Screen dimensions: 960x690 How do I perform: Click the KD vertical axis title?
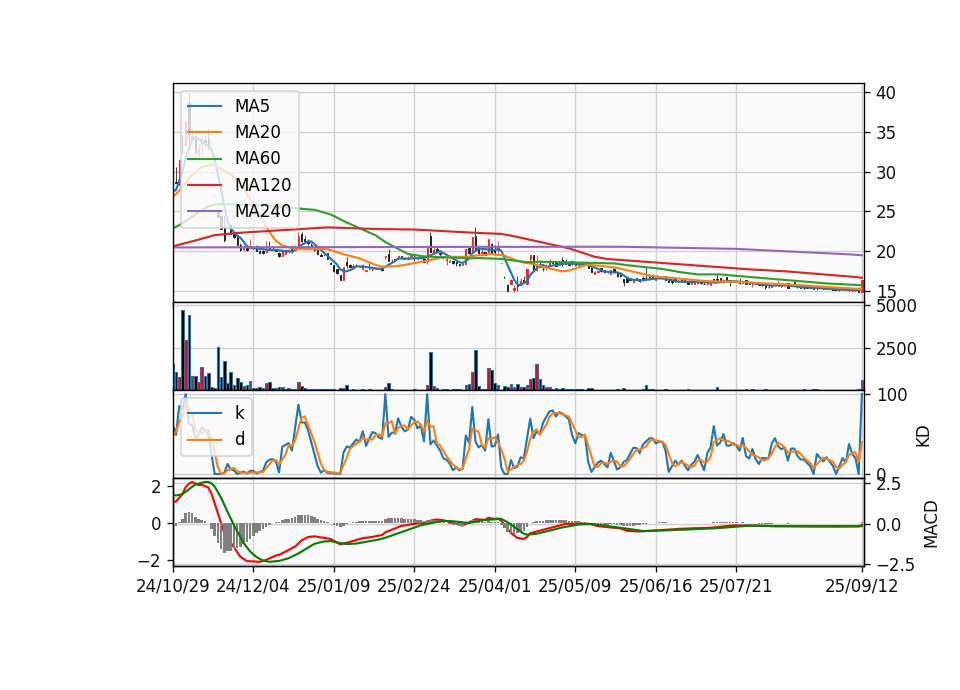923,436
